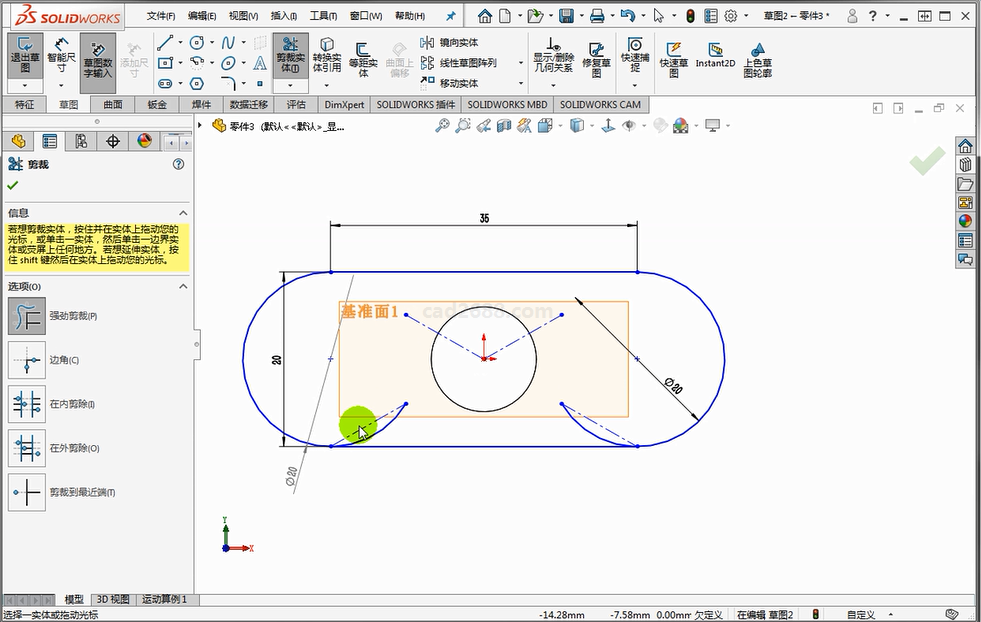Click the 上色草图轮廓 shaded sketch contours icon

(757, 58)
